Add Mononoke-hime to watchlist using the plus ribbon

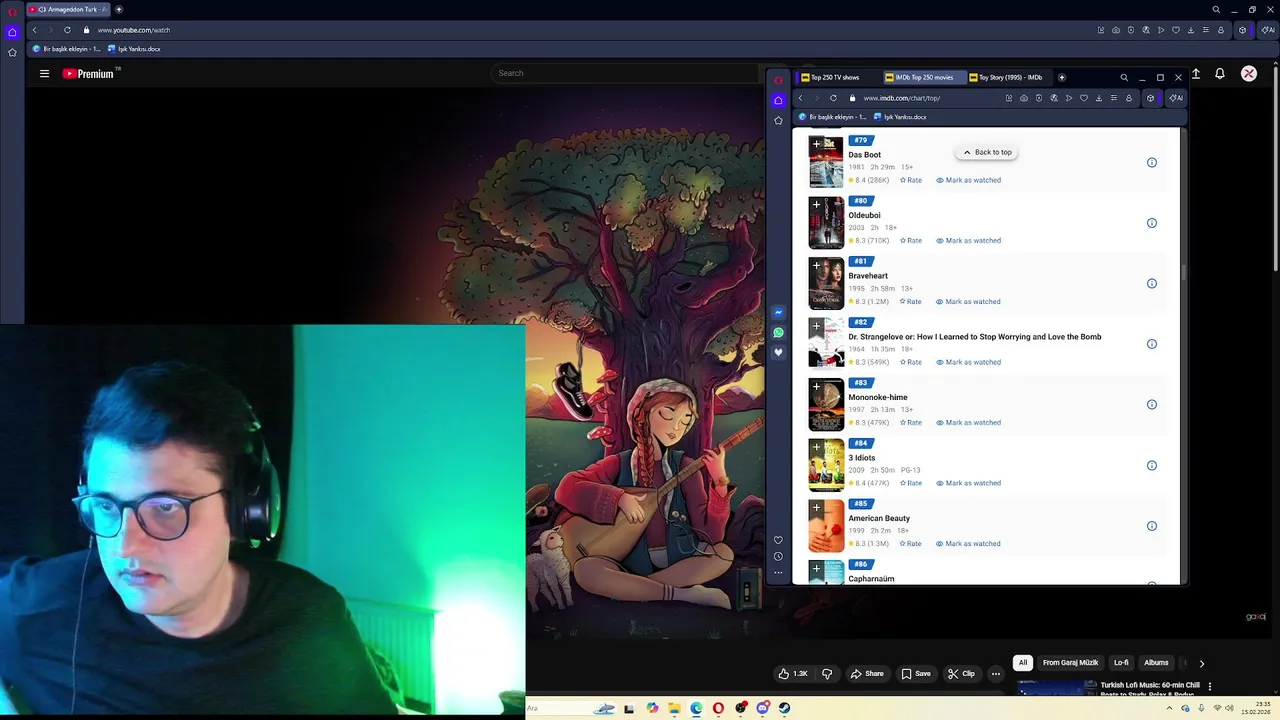[x=816, y=387]
